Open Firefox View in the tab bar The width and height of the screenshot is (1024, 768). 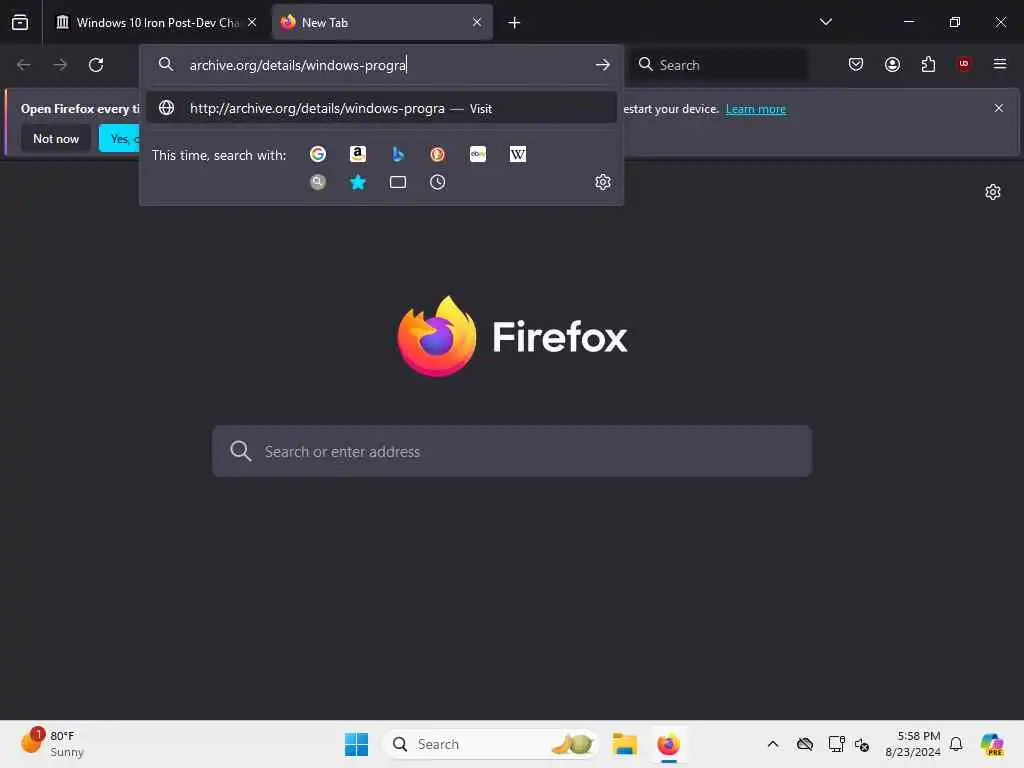pos(20,22)
